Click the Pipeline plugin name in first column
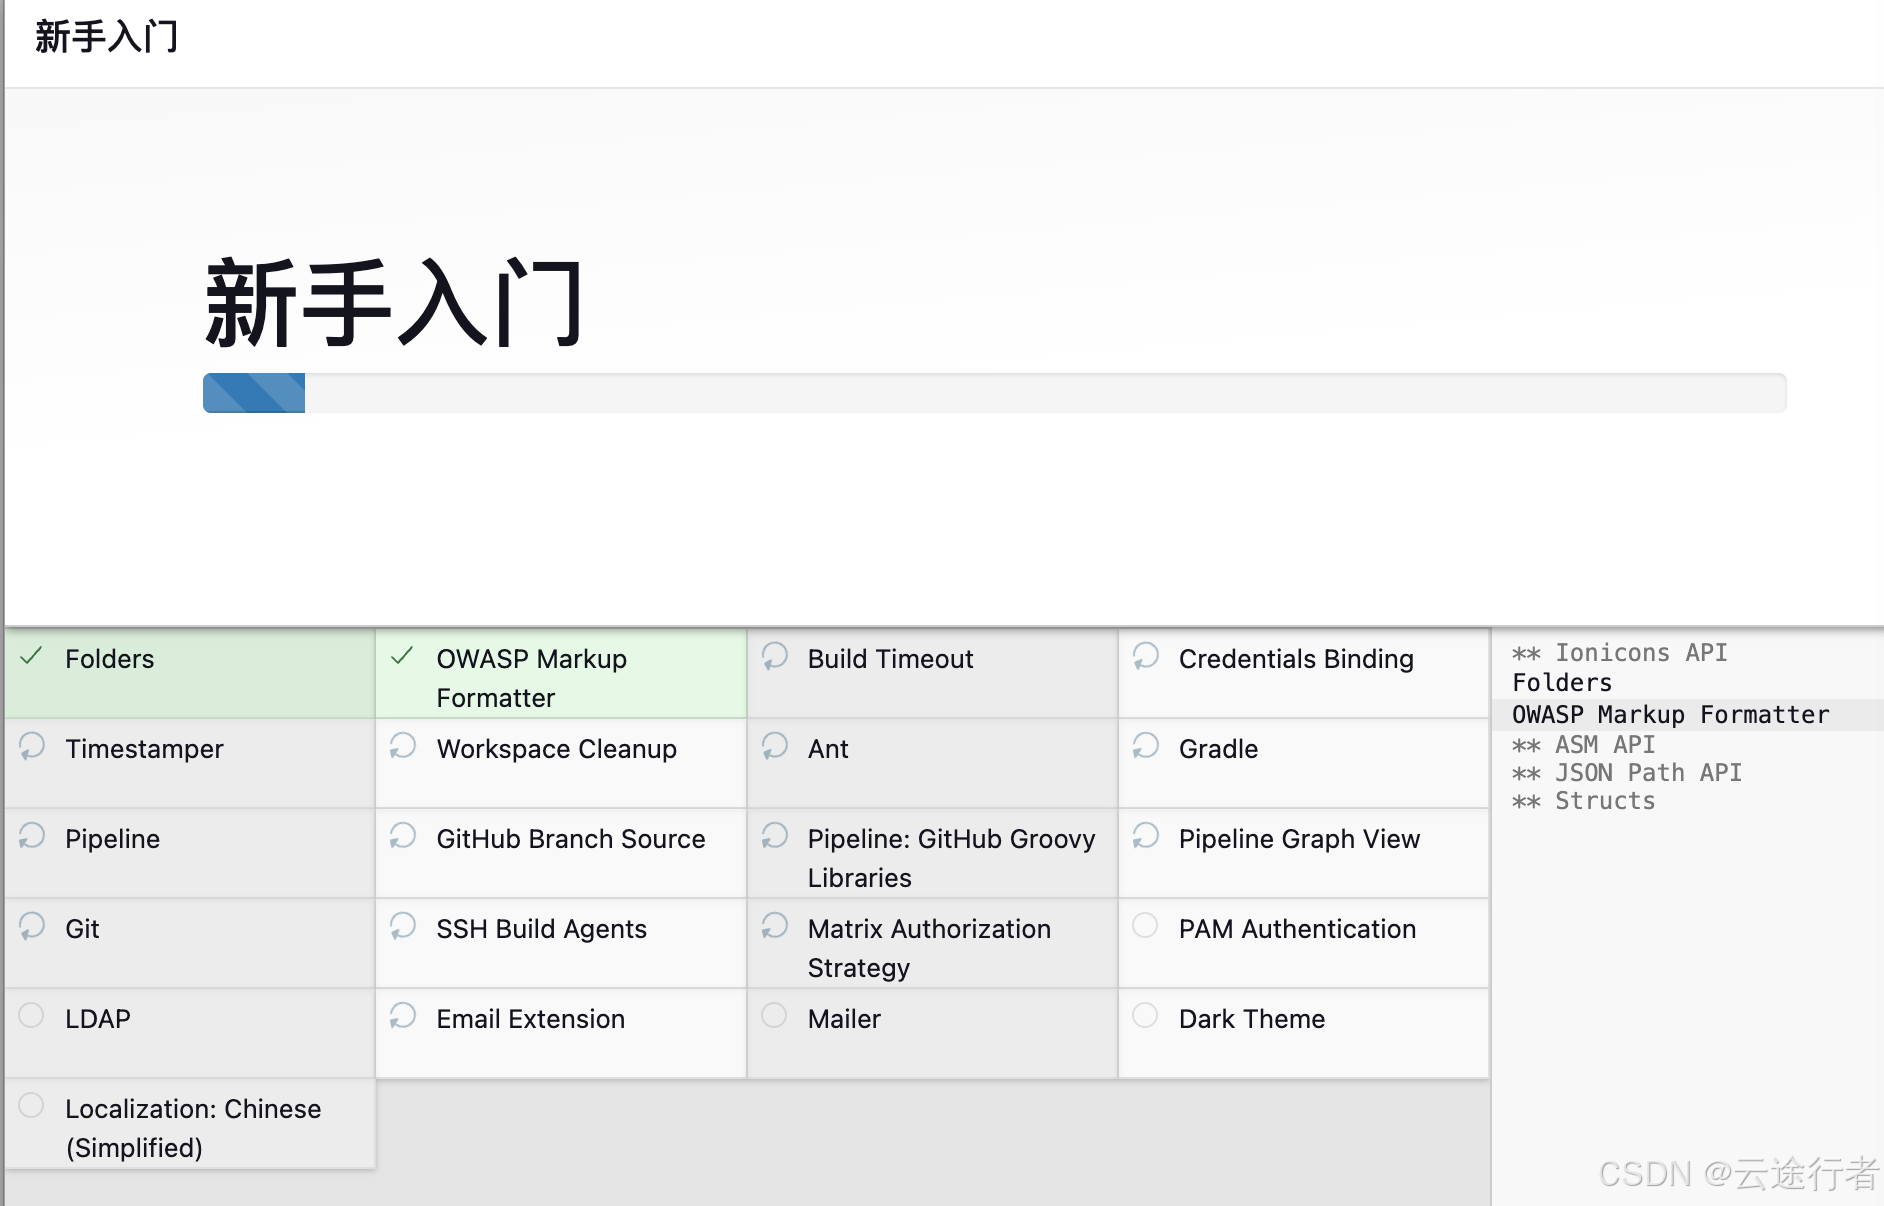1884x1206 pixels. click(x=112, y=839)
